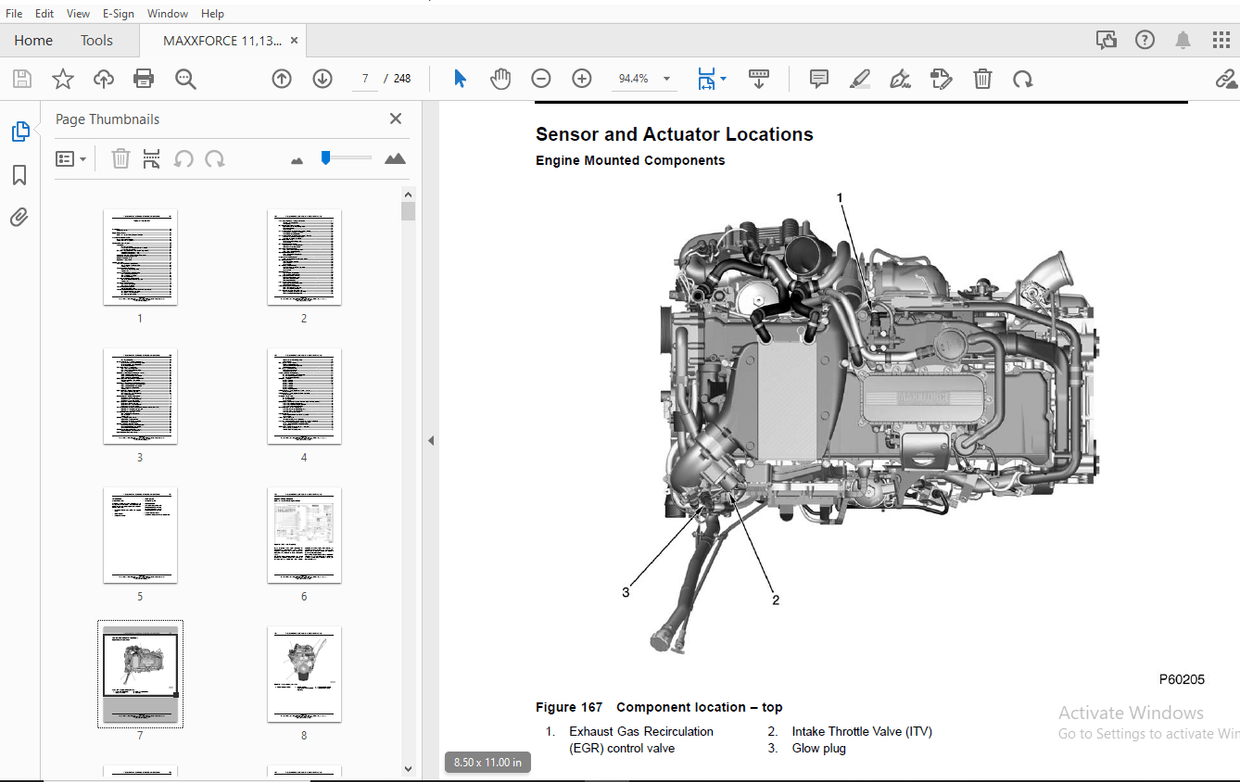1240x782 pixels.
Task: Open the Add Comment tool
Action: [x=818, y=78]
